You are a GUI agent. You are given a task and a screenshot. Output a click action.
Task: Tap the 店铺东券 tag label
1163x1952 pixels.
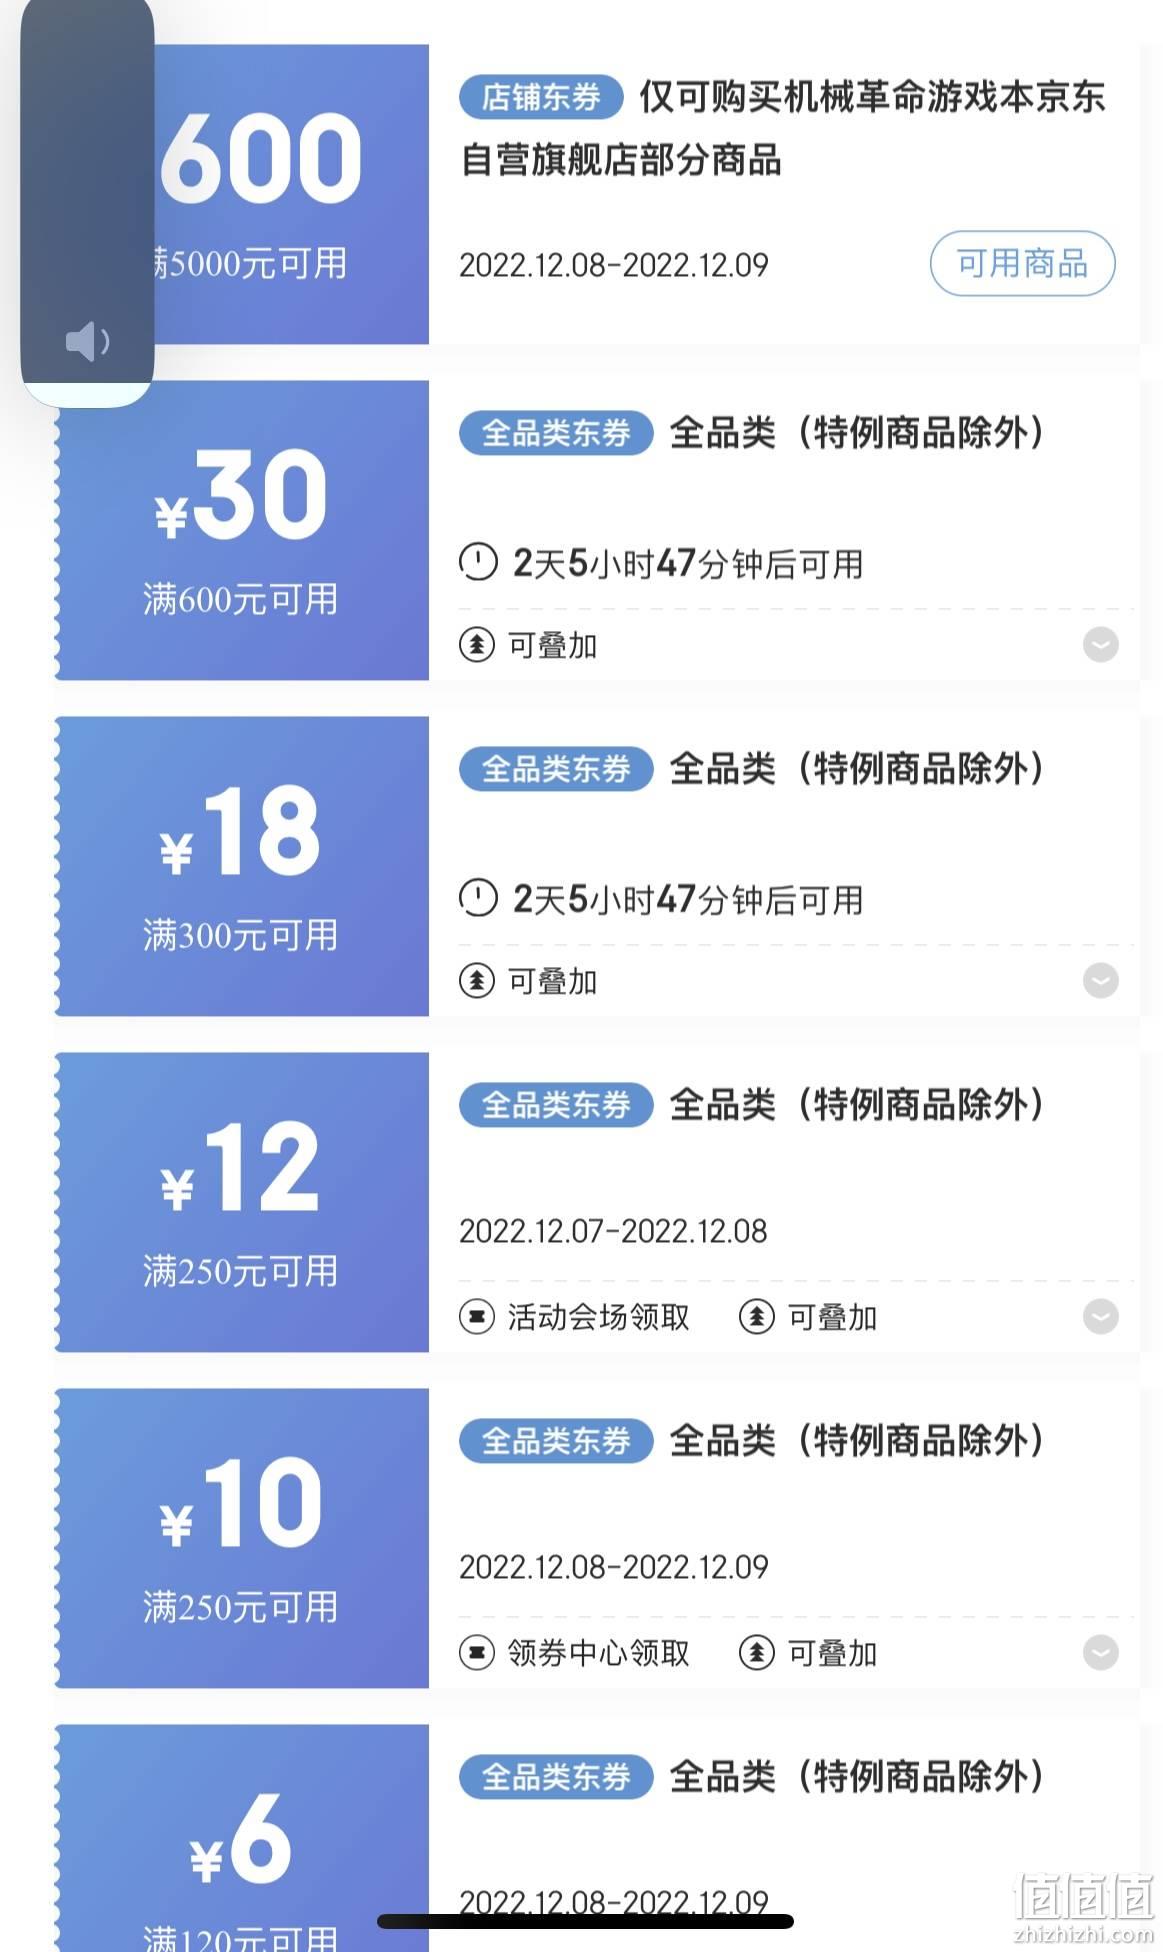tap(541, 97)
